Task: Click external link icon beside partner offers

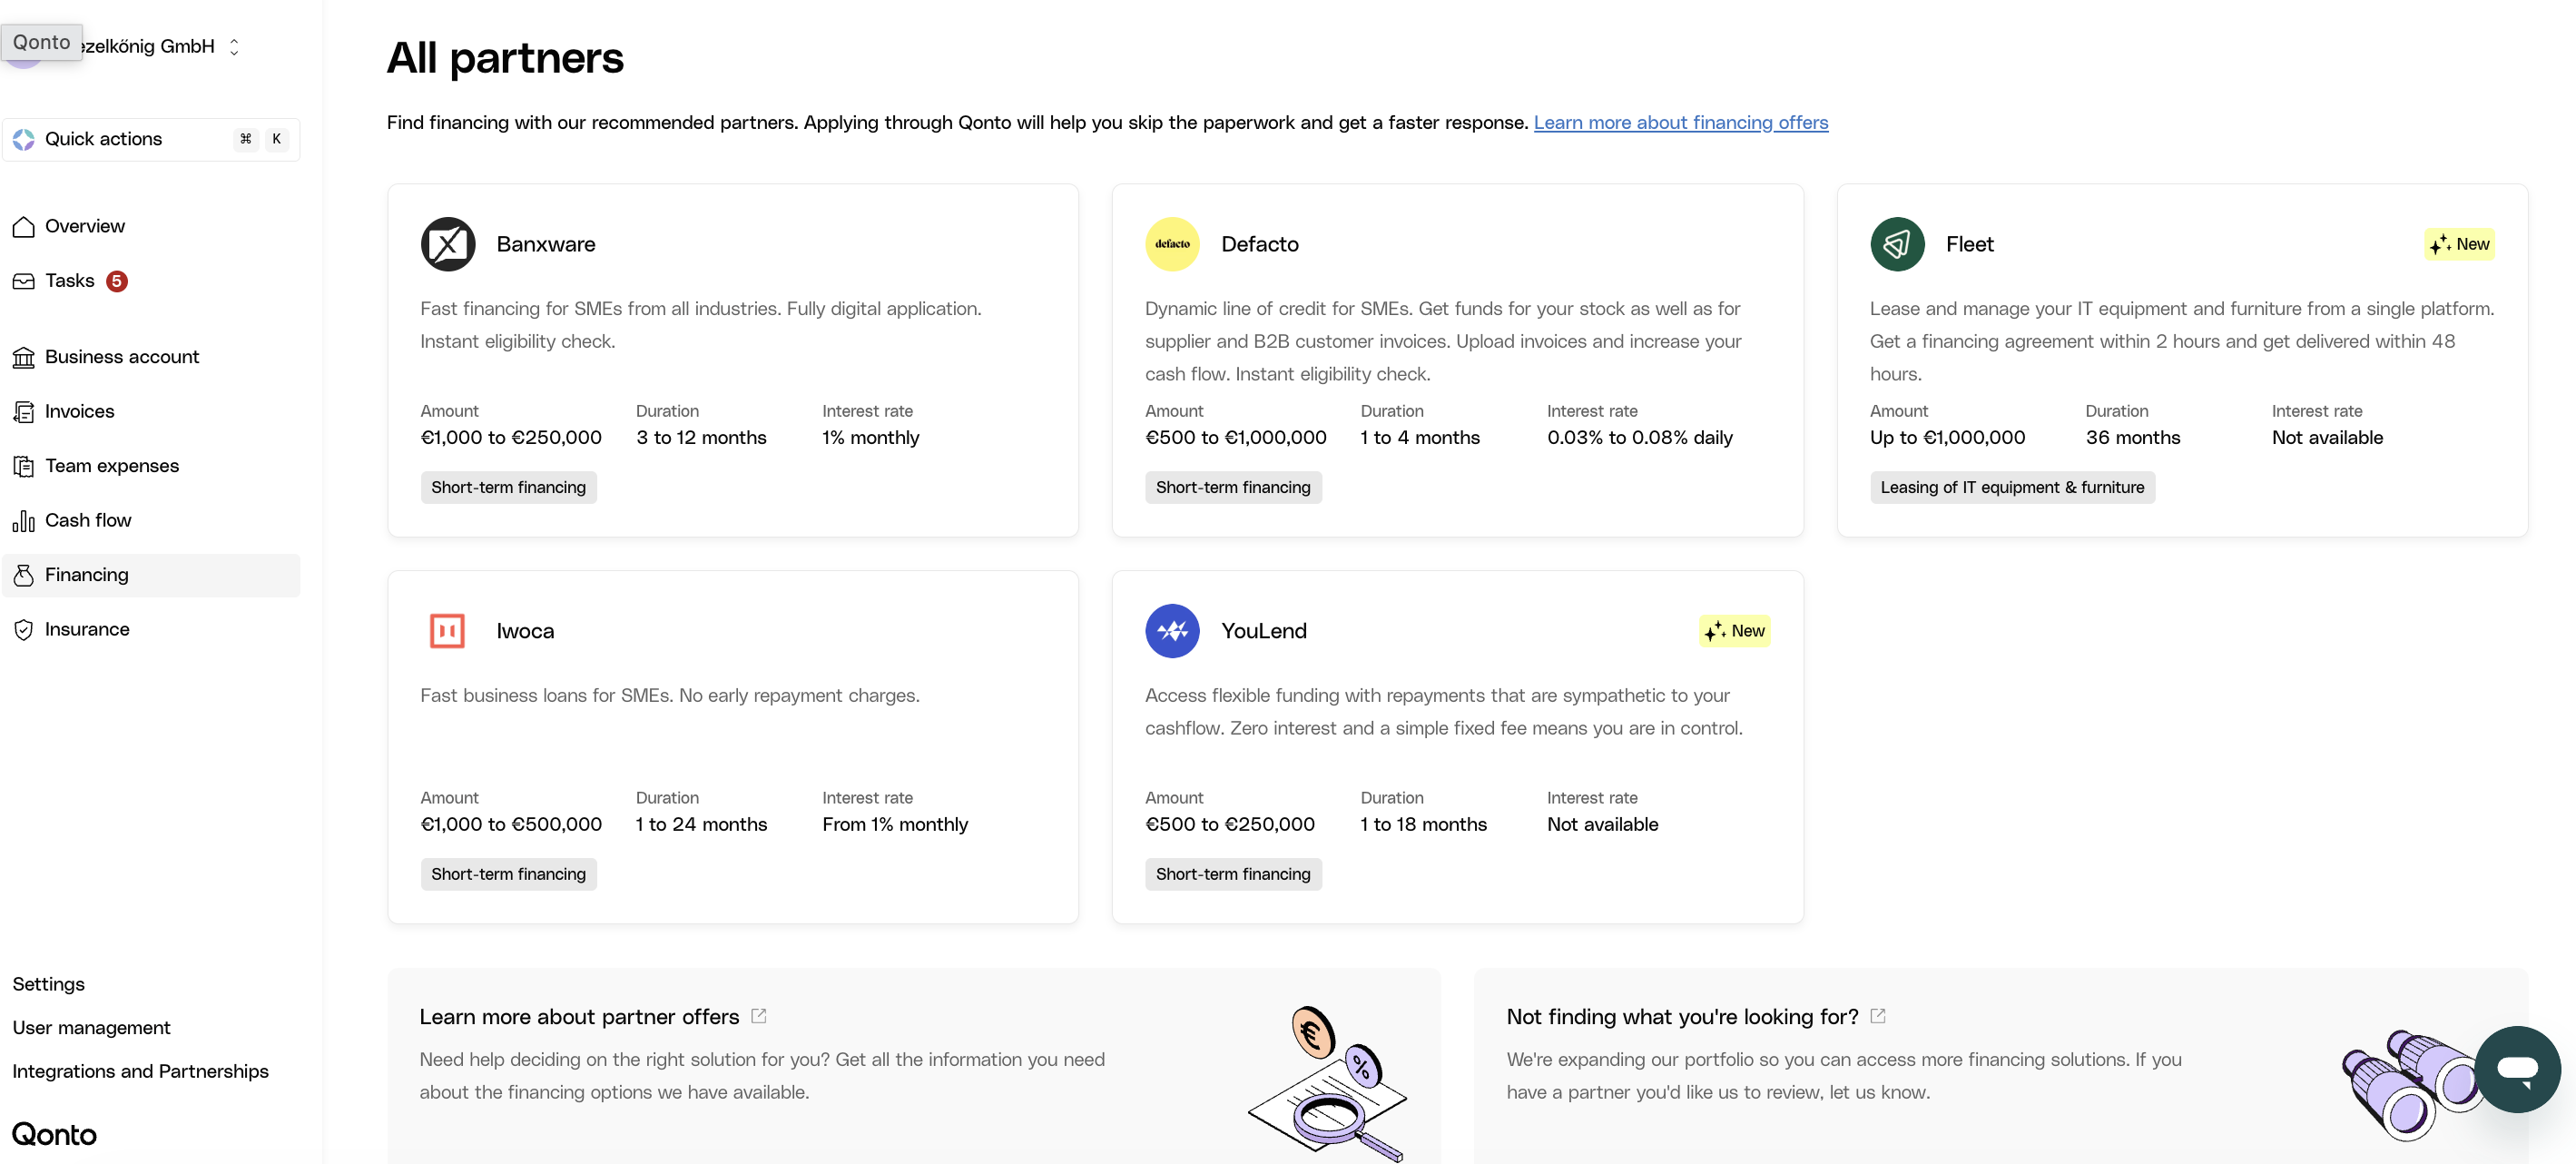Action: click(759, 1016)
